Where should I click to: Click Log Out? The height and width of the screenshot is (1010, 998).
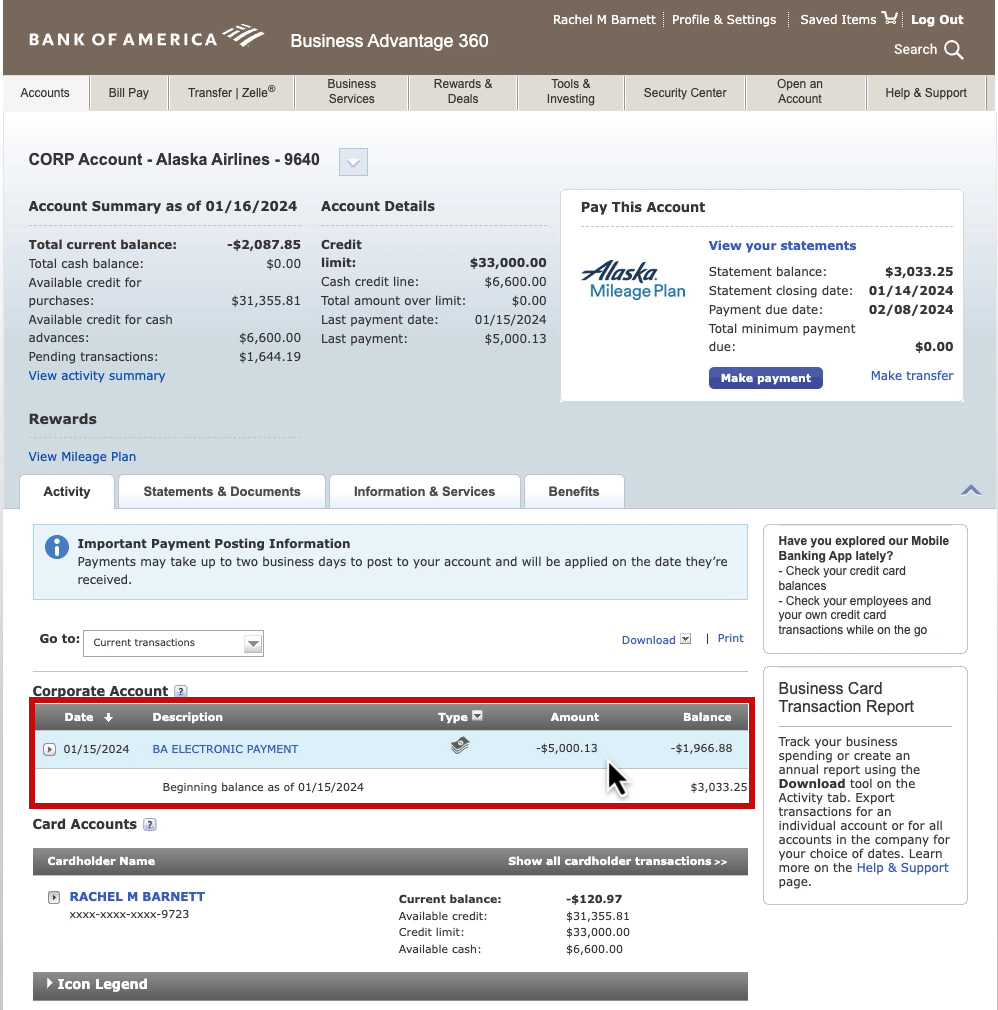(937, 19)
